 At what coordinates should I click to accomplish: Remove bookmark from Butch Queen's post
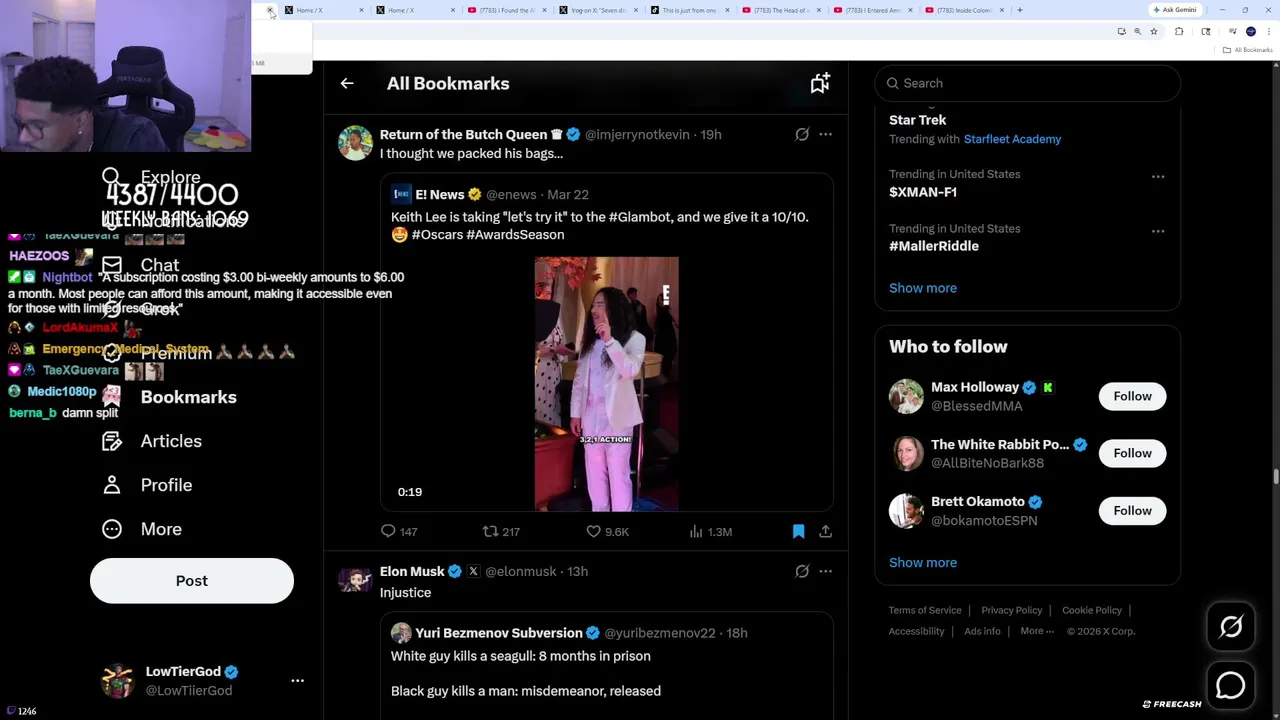pos(798,532)
